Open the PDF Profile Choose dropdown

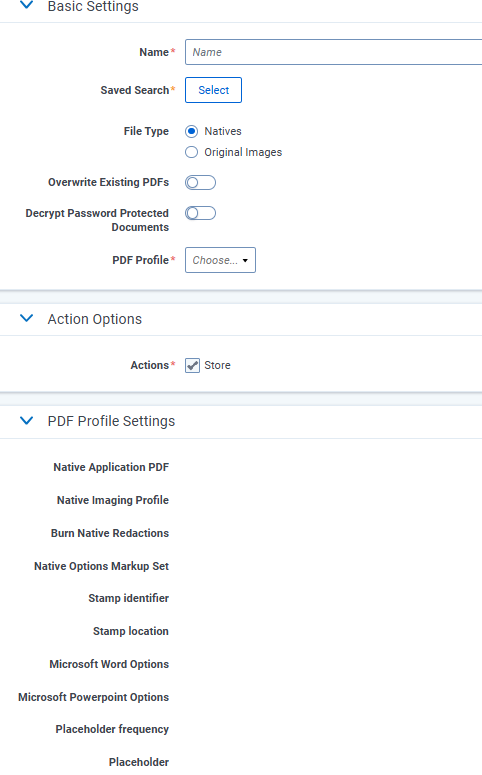pyautogui.click(x=220, y=260)
